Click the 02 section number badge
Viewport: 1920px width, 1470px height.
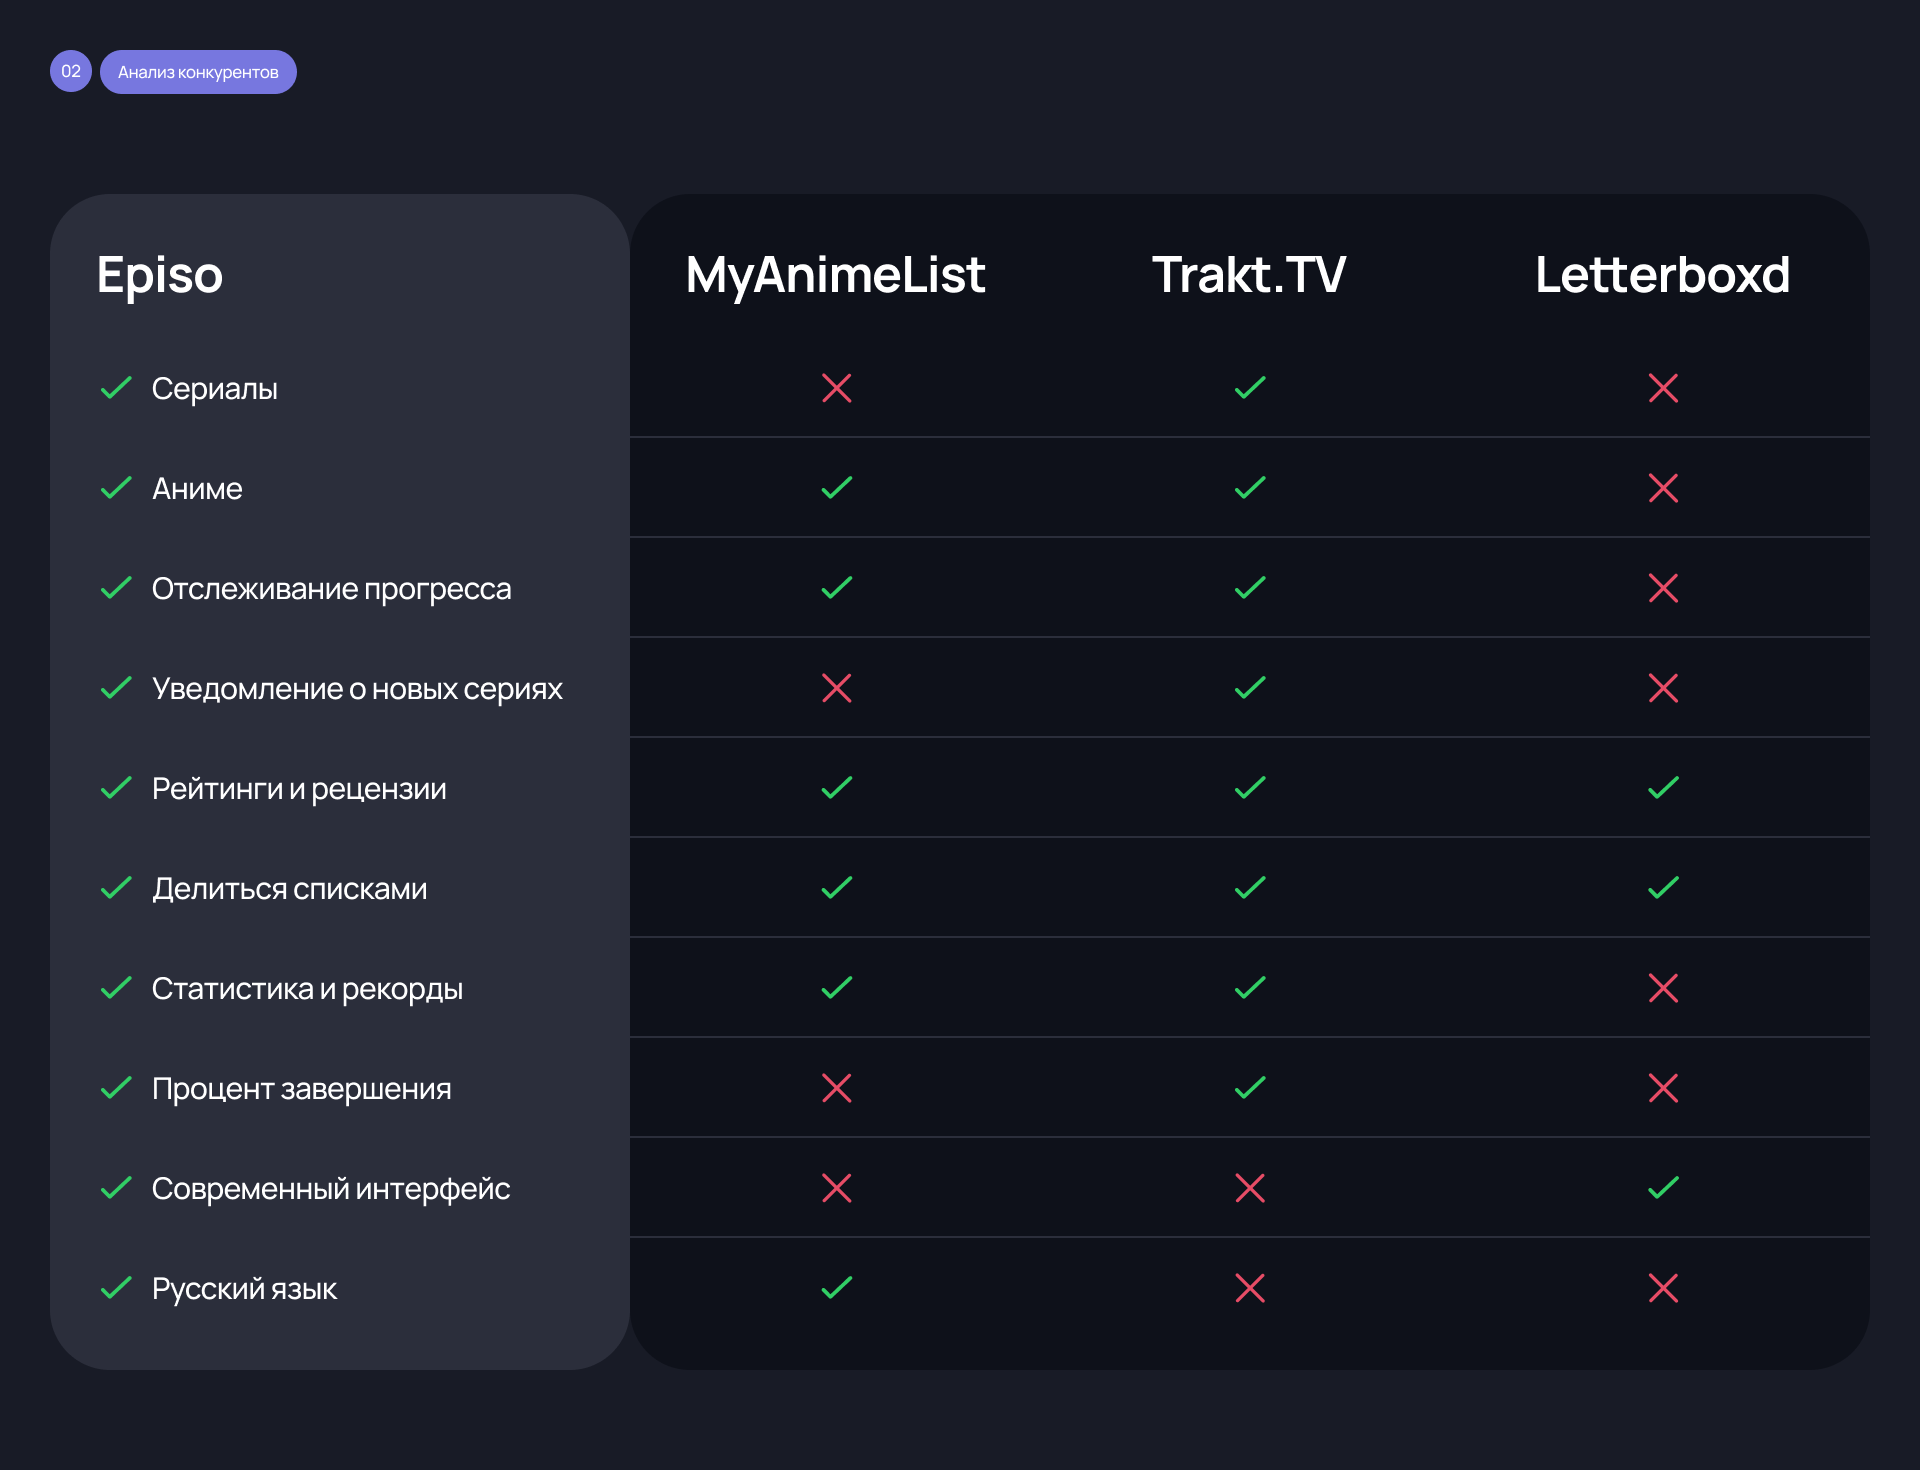(71, 72)
